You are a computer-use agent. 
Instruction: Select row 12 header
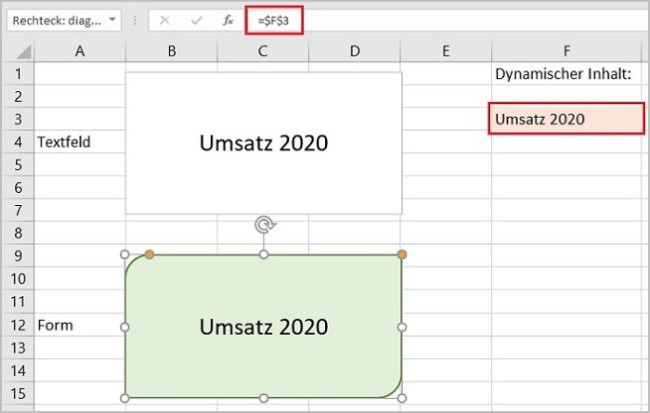tap(18, 325)
